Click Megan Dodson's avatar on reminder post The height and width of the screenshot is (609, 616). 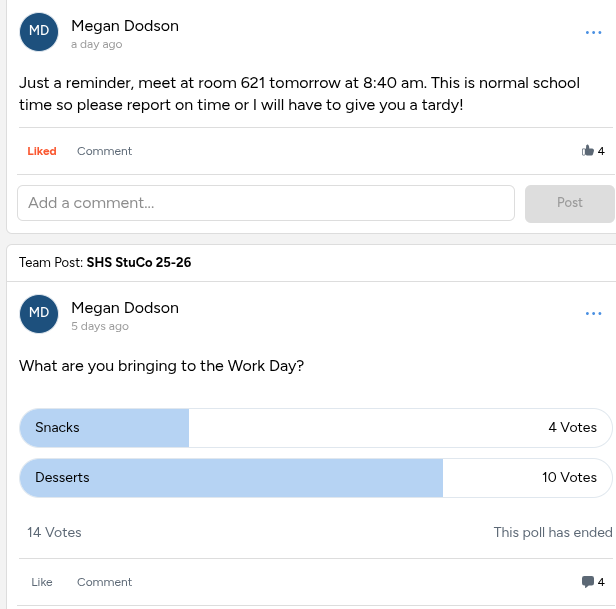tap(39, 31)
